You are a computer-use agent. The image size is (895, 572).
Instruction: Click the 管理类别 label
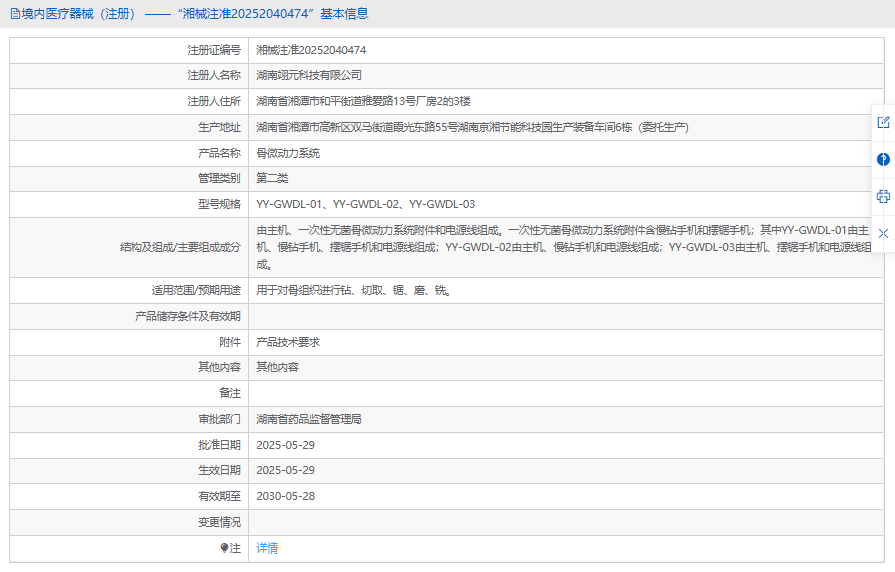click(219, 178)
